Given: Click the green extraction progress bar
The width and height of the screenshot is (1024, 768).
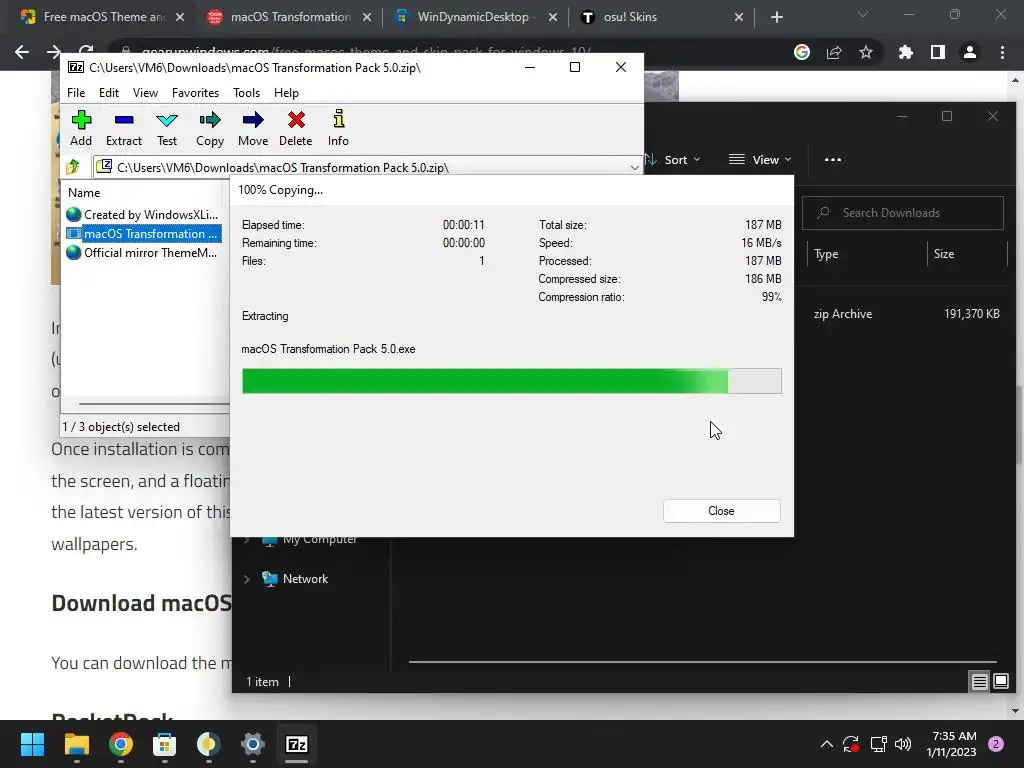Looking at the screenshot, I should coord(511,381).
